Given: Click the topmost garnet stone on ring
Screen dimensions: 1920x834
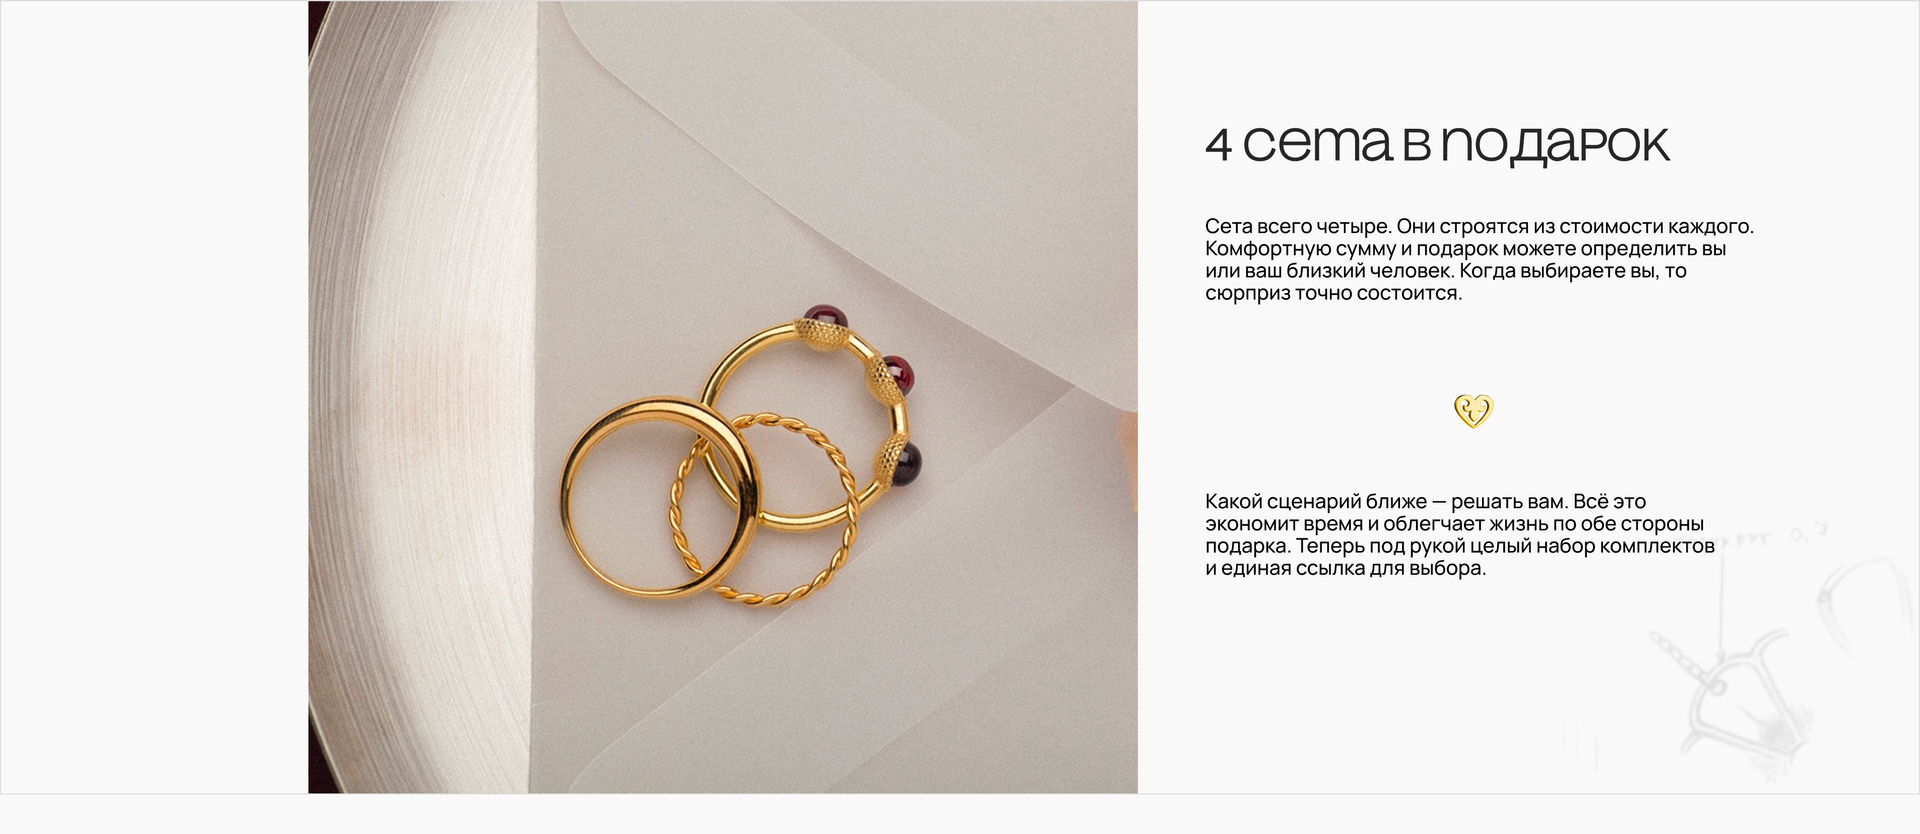Looking at the screenshot, I should coord(828,320).
